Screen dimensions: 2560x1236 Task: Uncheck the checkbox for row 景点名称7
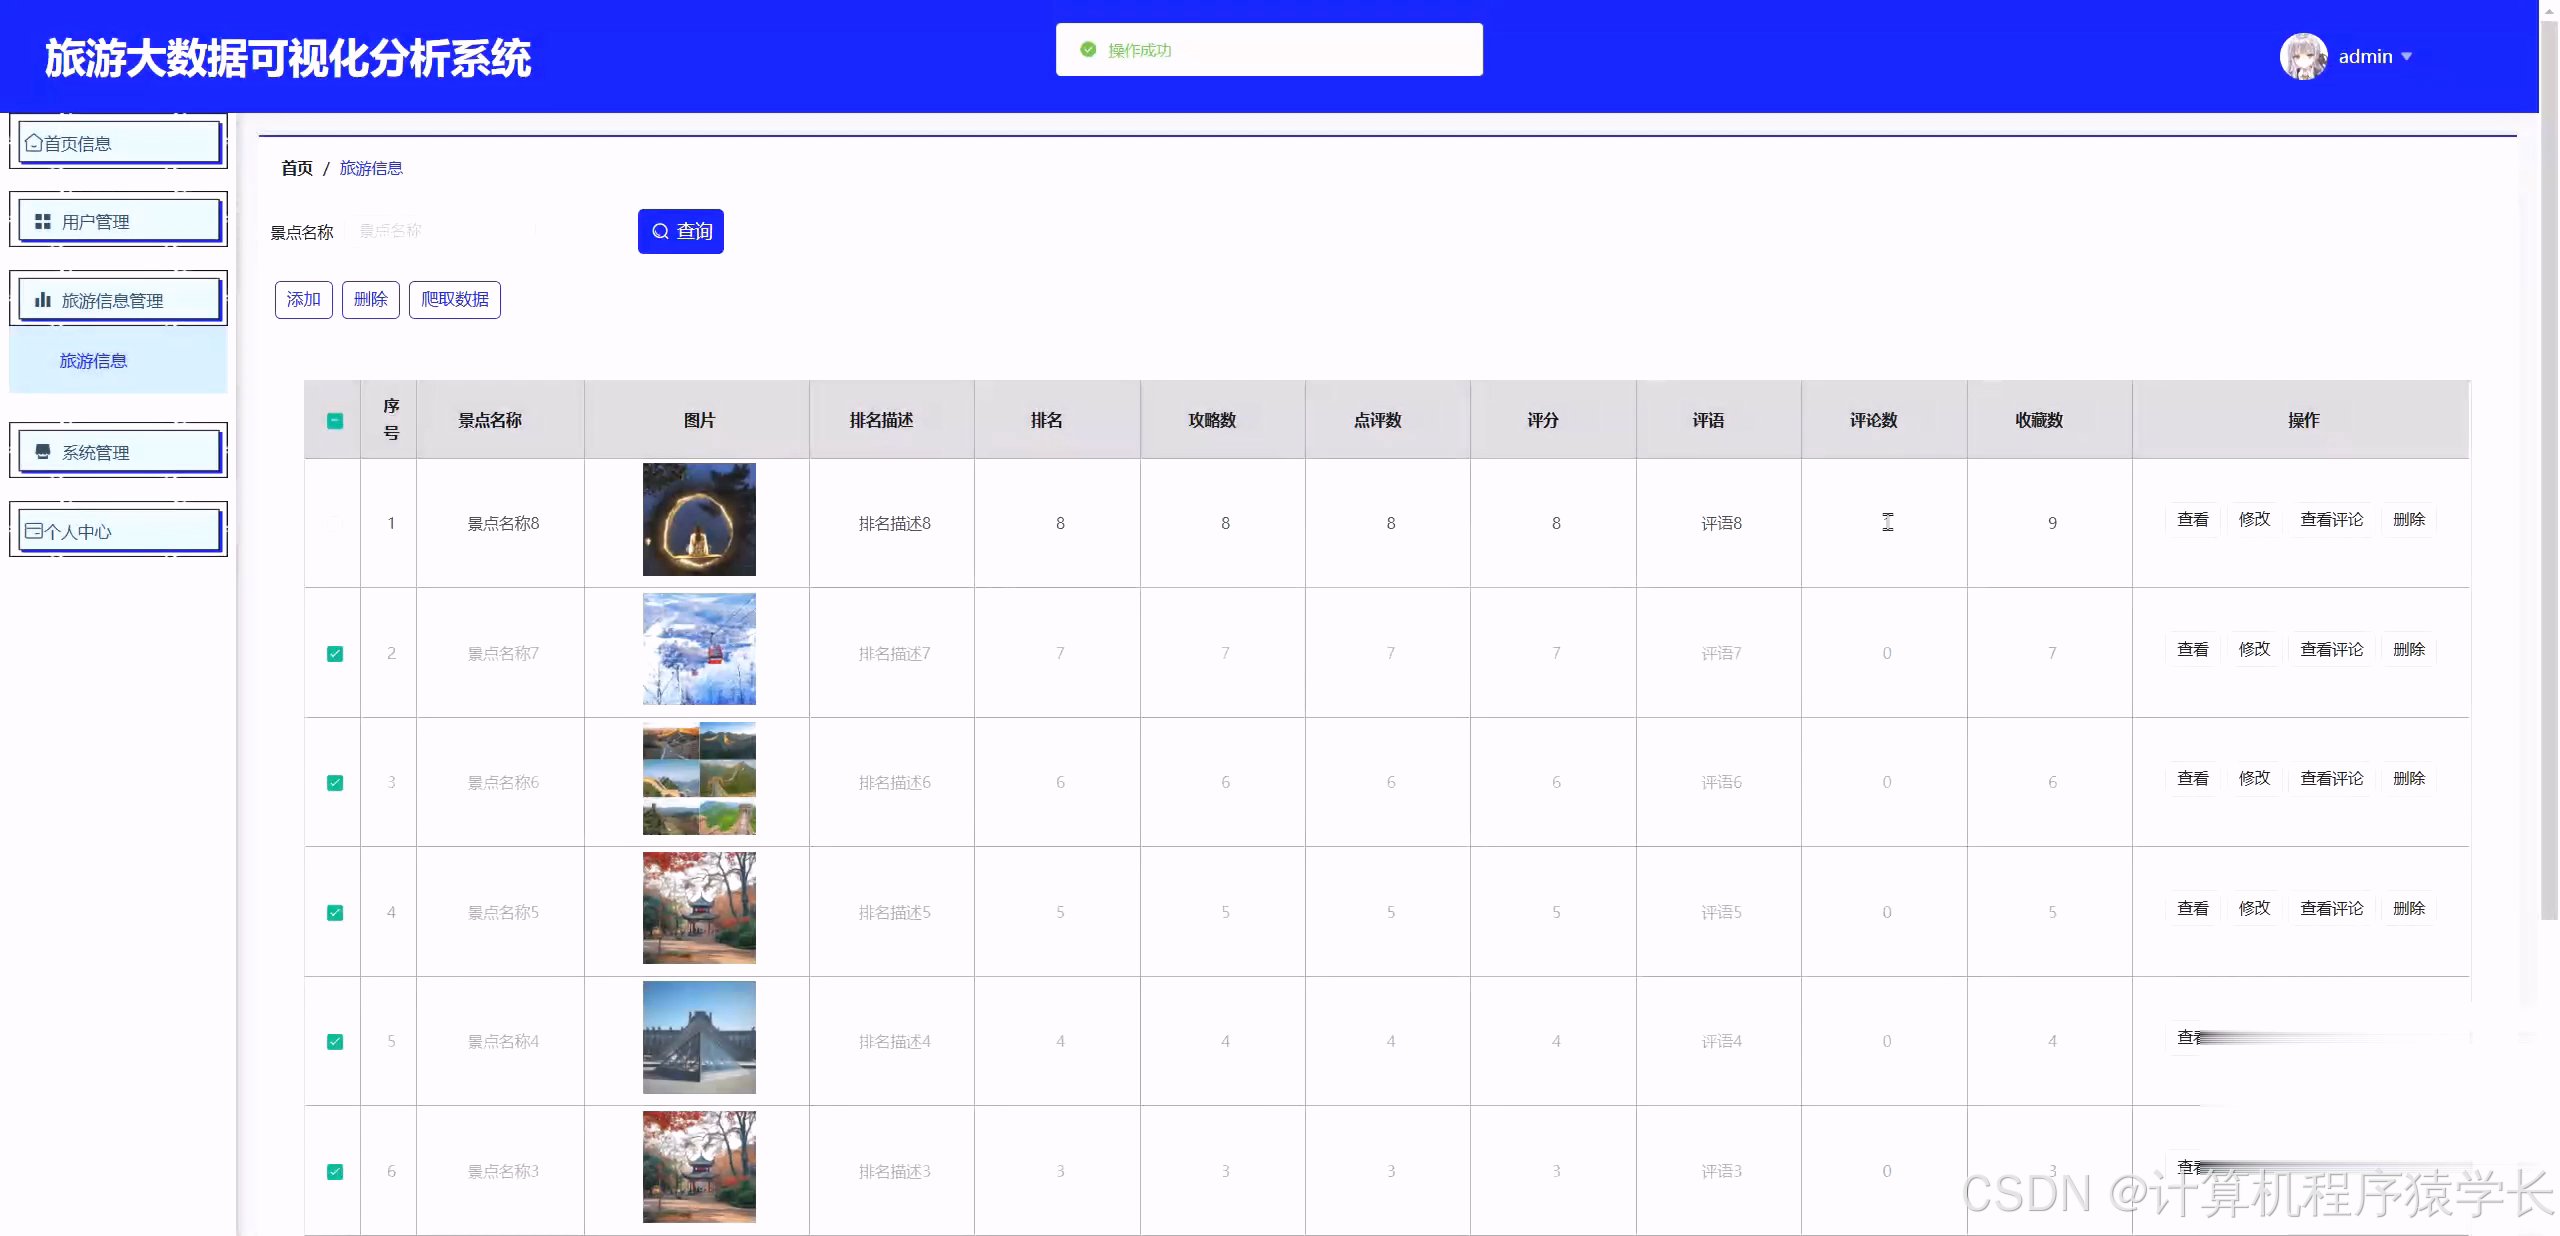point(335,654)
